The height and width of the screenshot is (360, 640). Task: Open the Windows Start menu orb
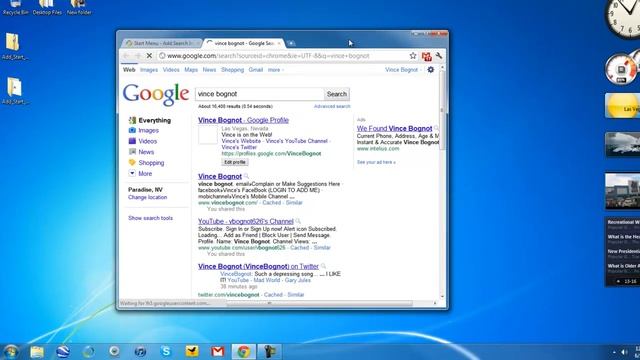(11, 351)
